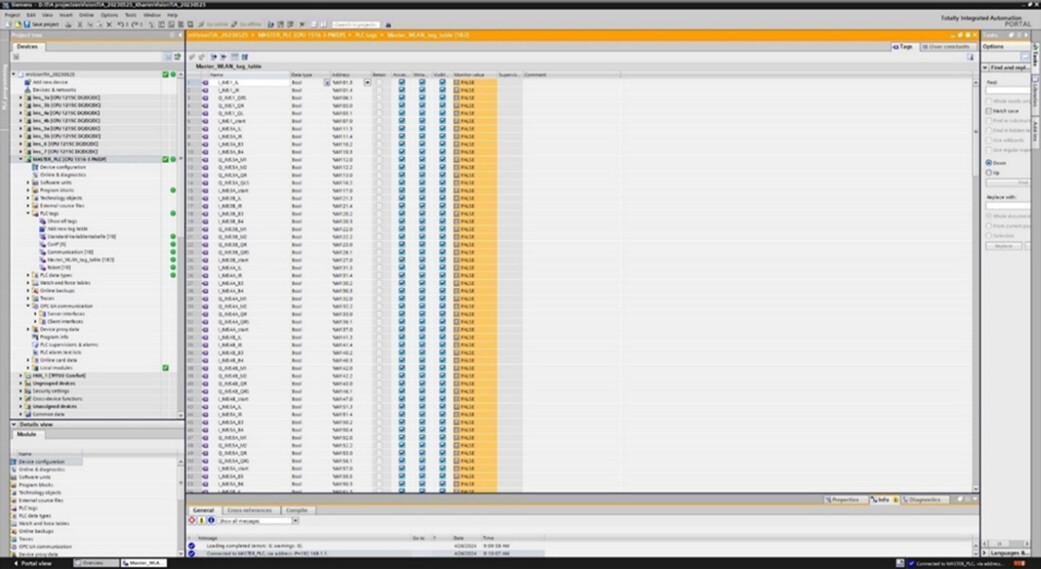Click the Replace button
This screenshot has height=569, width=1041.
tap(1003, 246)
